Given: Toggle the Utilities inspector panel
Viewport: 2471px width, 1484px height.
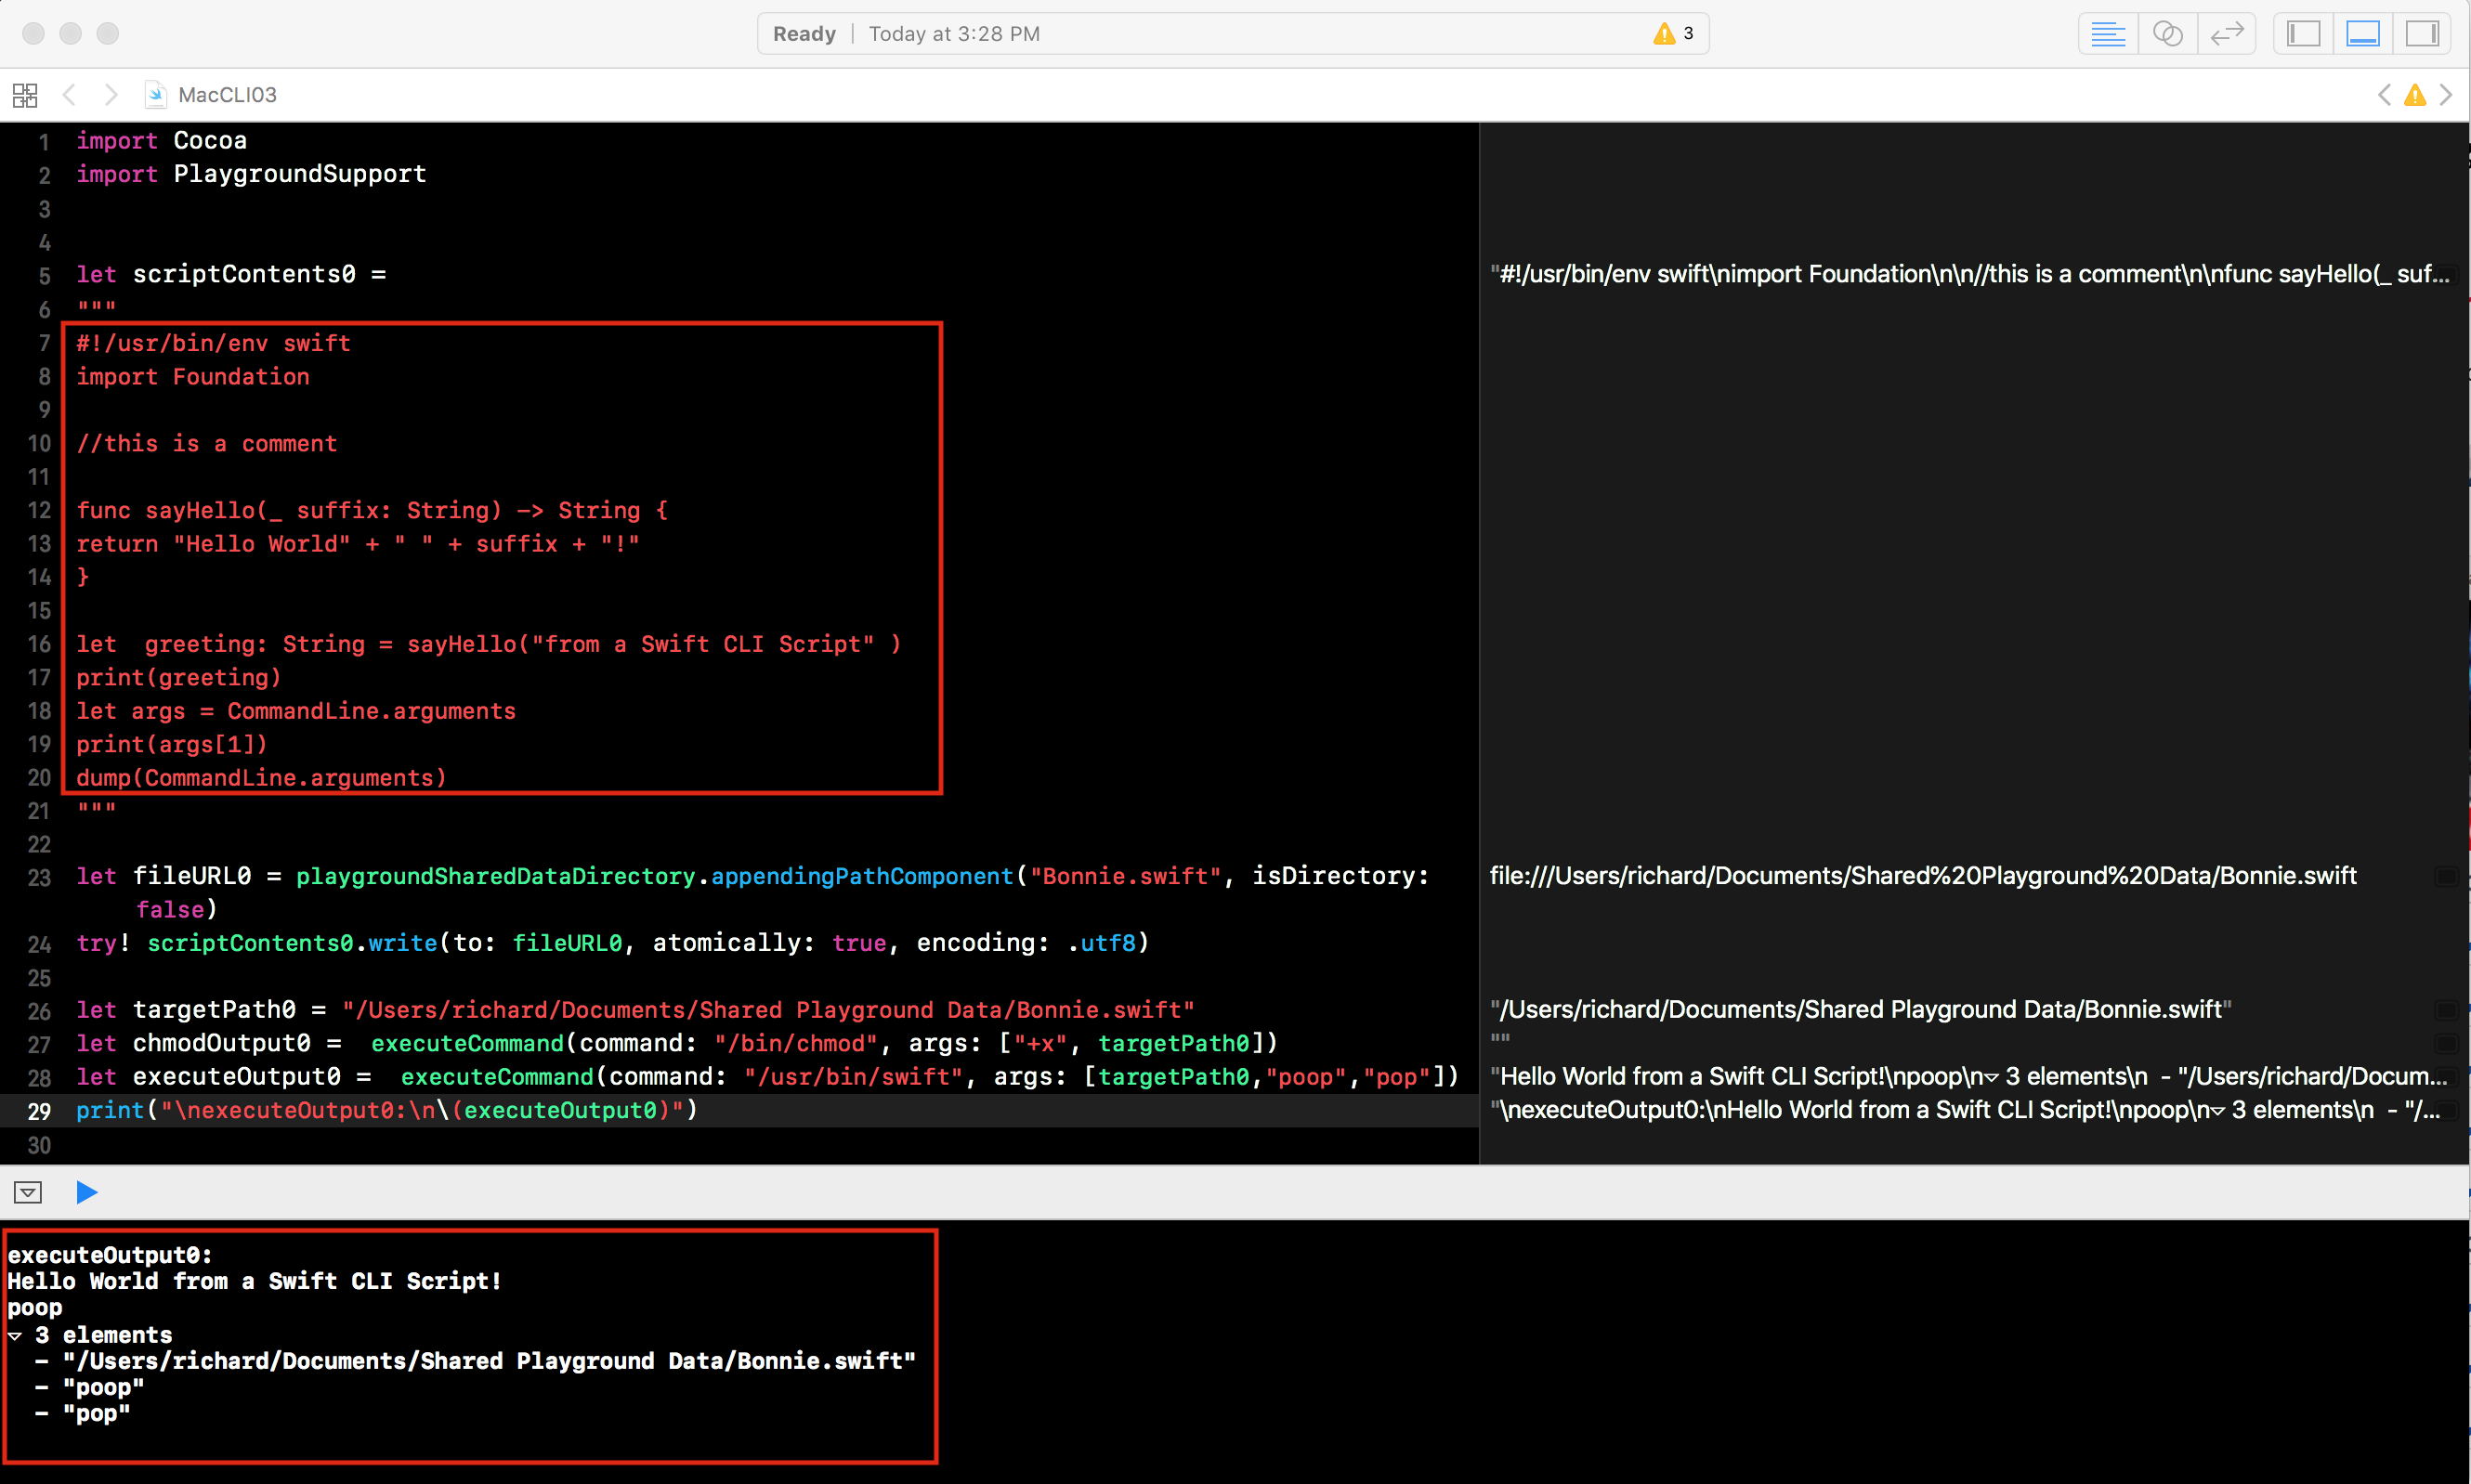Looking at the screenshot, I should 2422,34.
